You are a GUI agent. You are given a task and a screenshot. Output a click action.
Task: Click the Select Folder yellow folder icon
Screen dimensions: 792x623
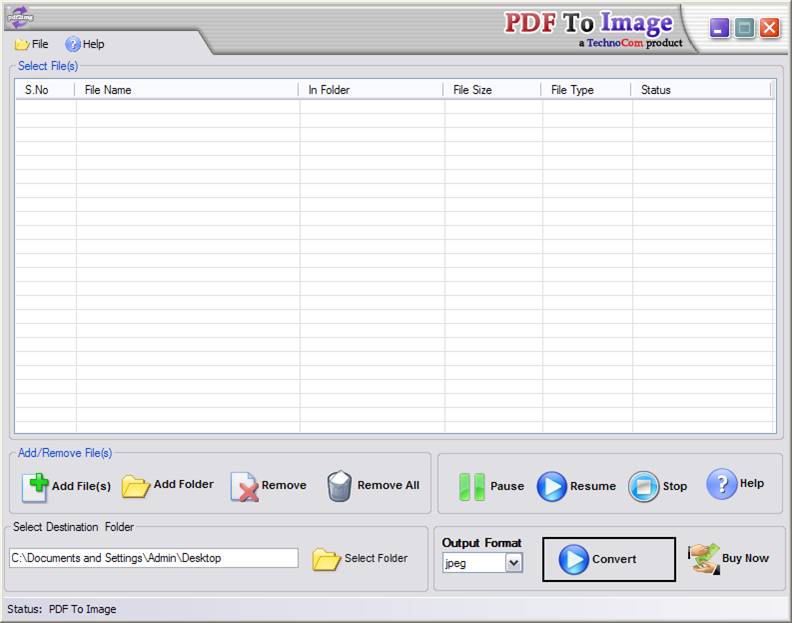(326, 559)
